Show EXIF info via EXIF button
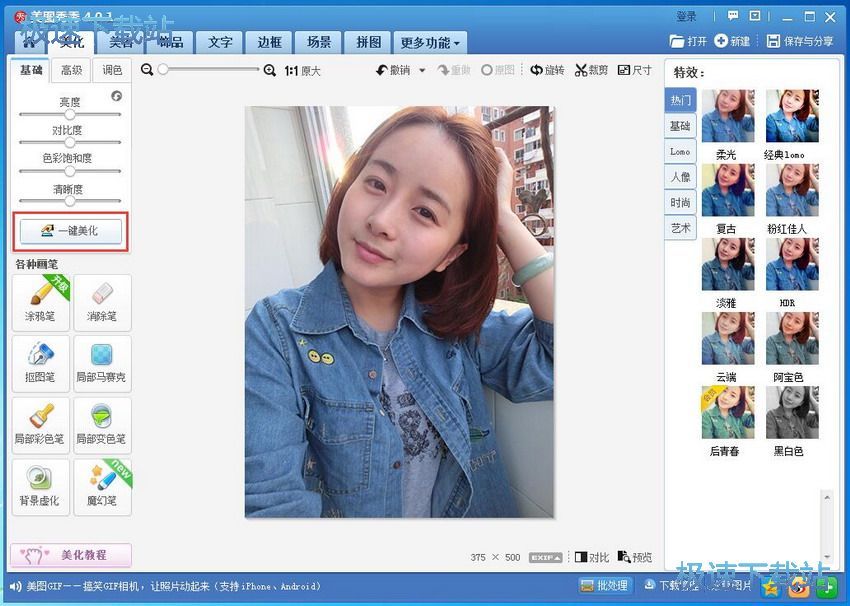Viewport: 850px width, 606px height. [545, 557]
